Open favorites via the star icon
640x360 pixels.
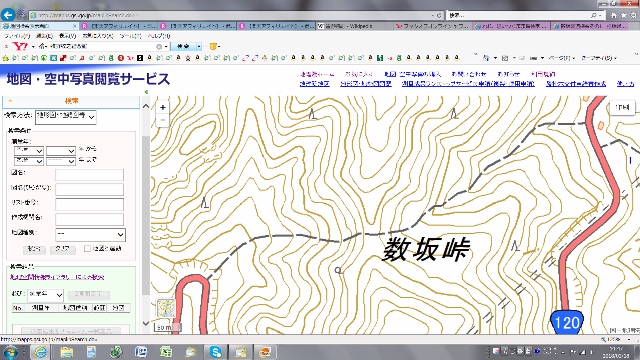624,15
